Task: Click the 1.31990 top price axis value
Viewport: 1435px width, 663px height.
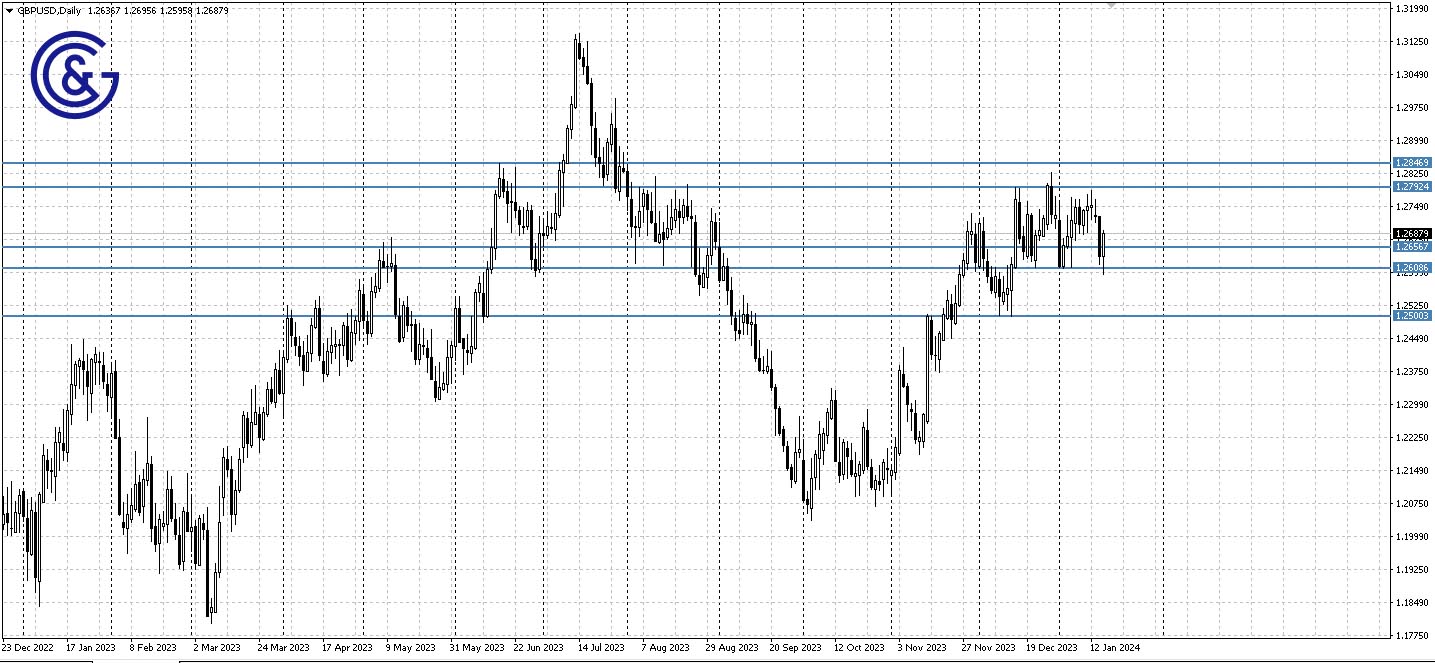Action: pos(1413,8)
